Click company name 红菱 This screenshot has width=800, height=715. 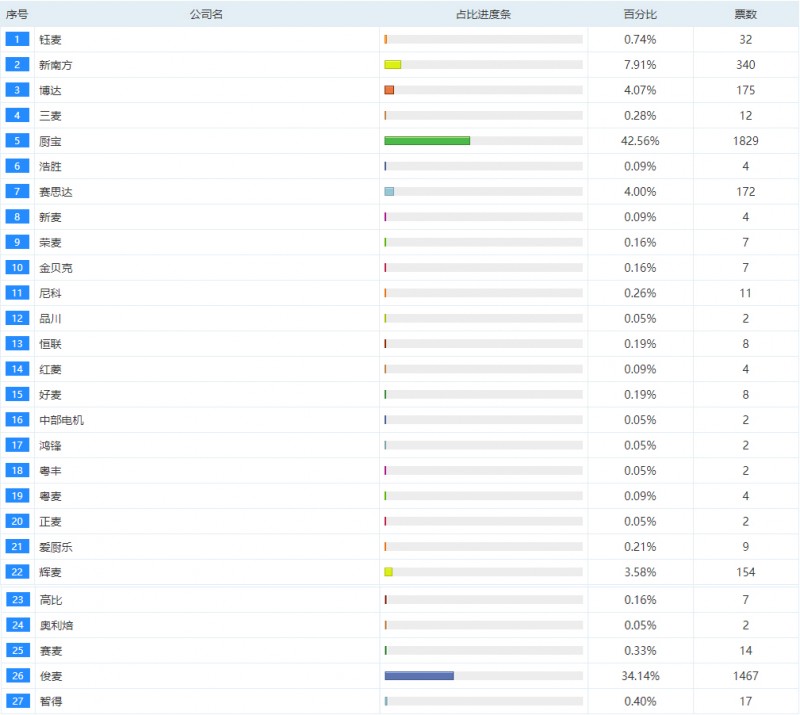50,369
